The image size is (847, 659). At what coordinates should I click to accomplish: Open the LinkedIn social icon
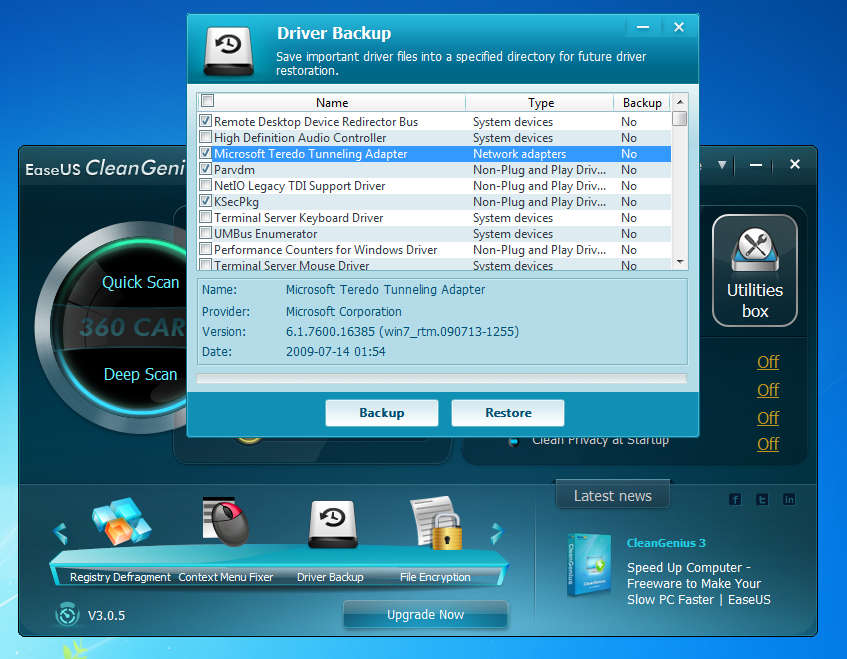789,499
